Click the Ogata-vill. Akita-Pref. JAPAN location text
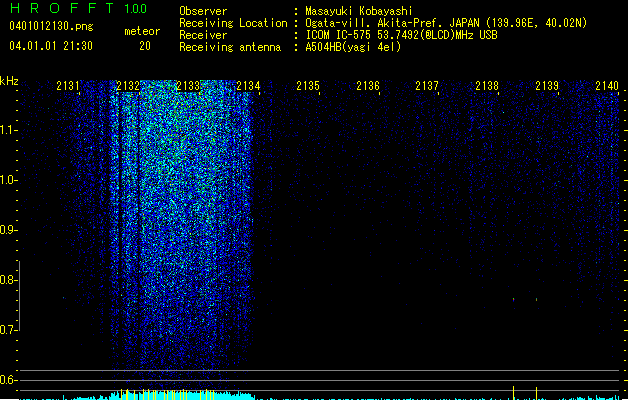Viewport: 629px width, 400px height. pyautogui.click(x=446, y=23)
